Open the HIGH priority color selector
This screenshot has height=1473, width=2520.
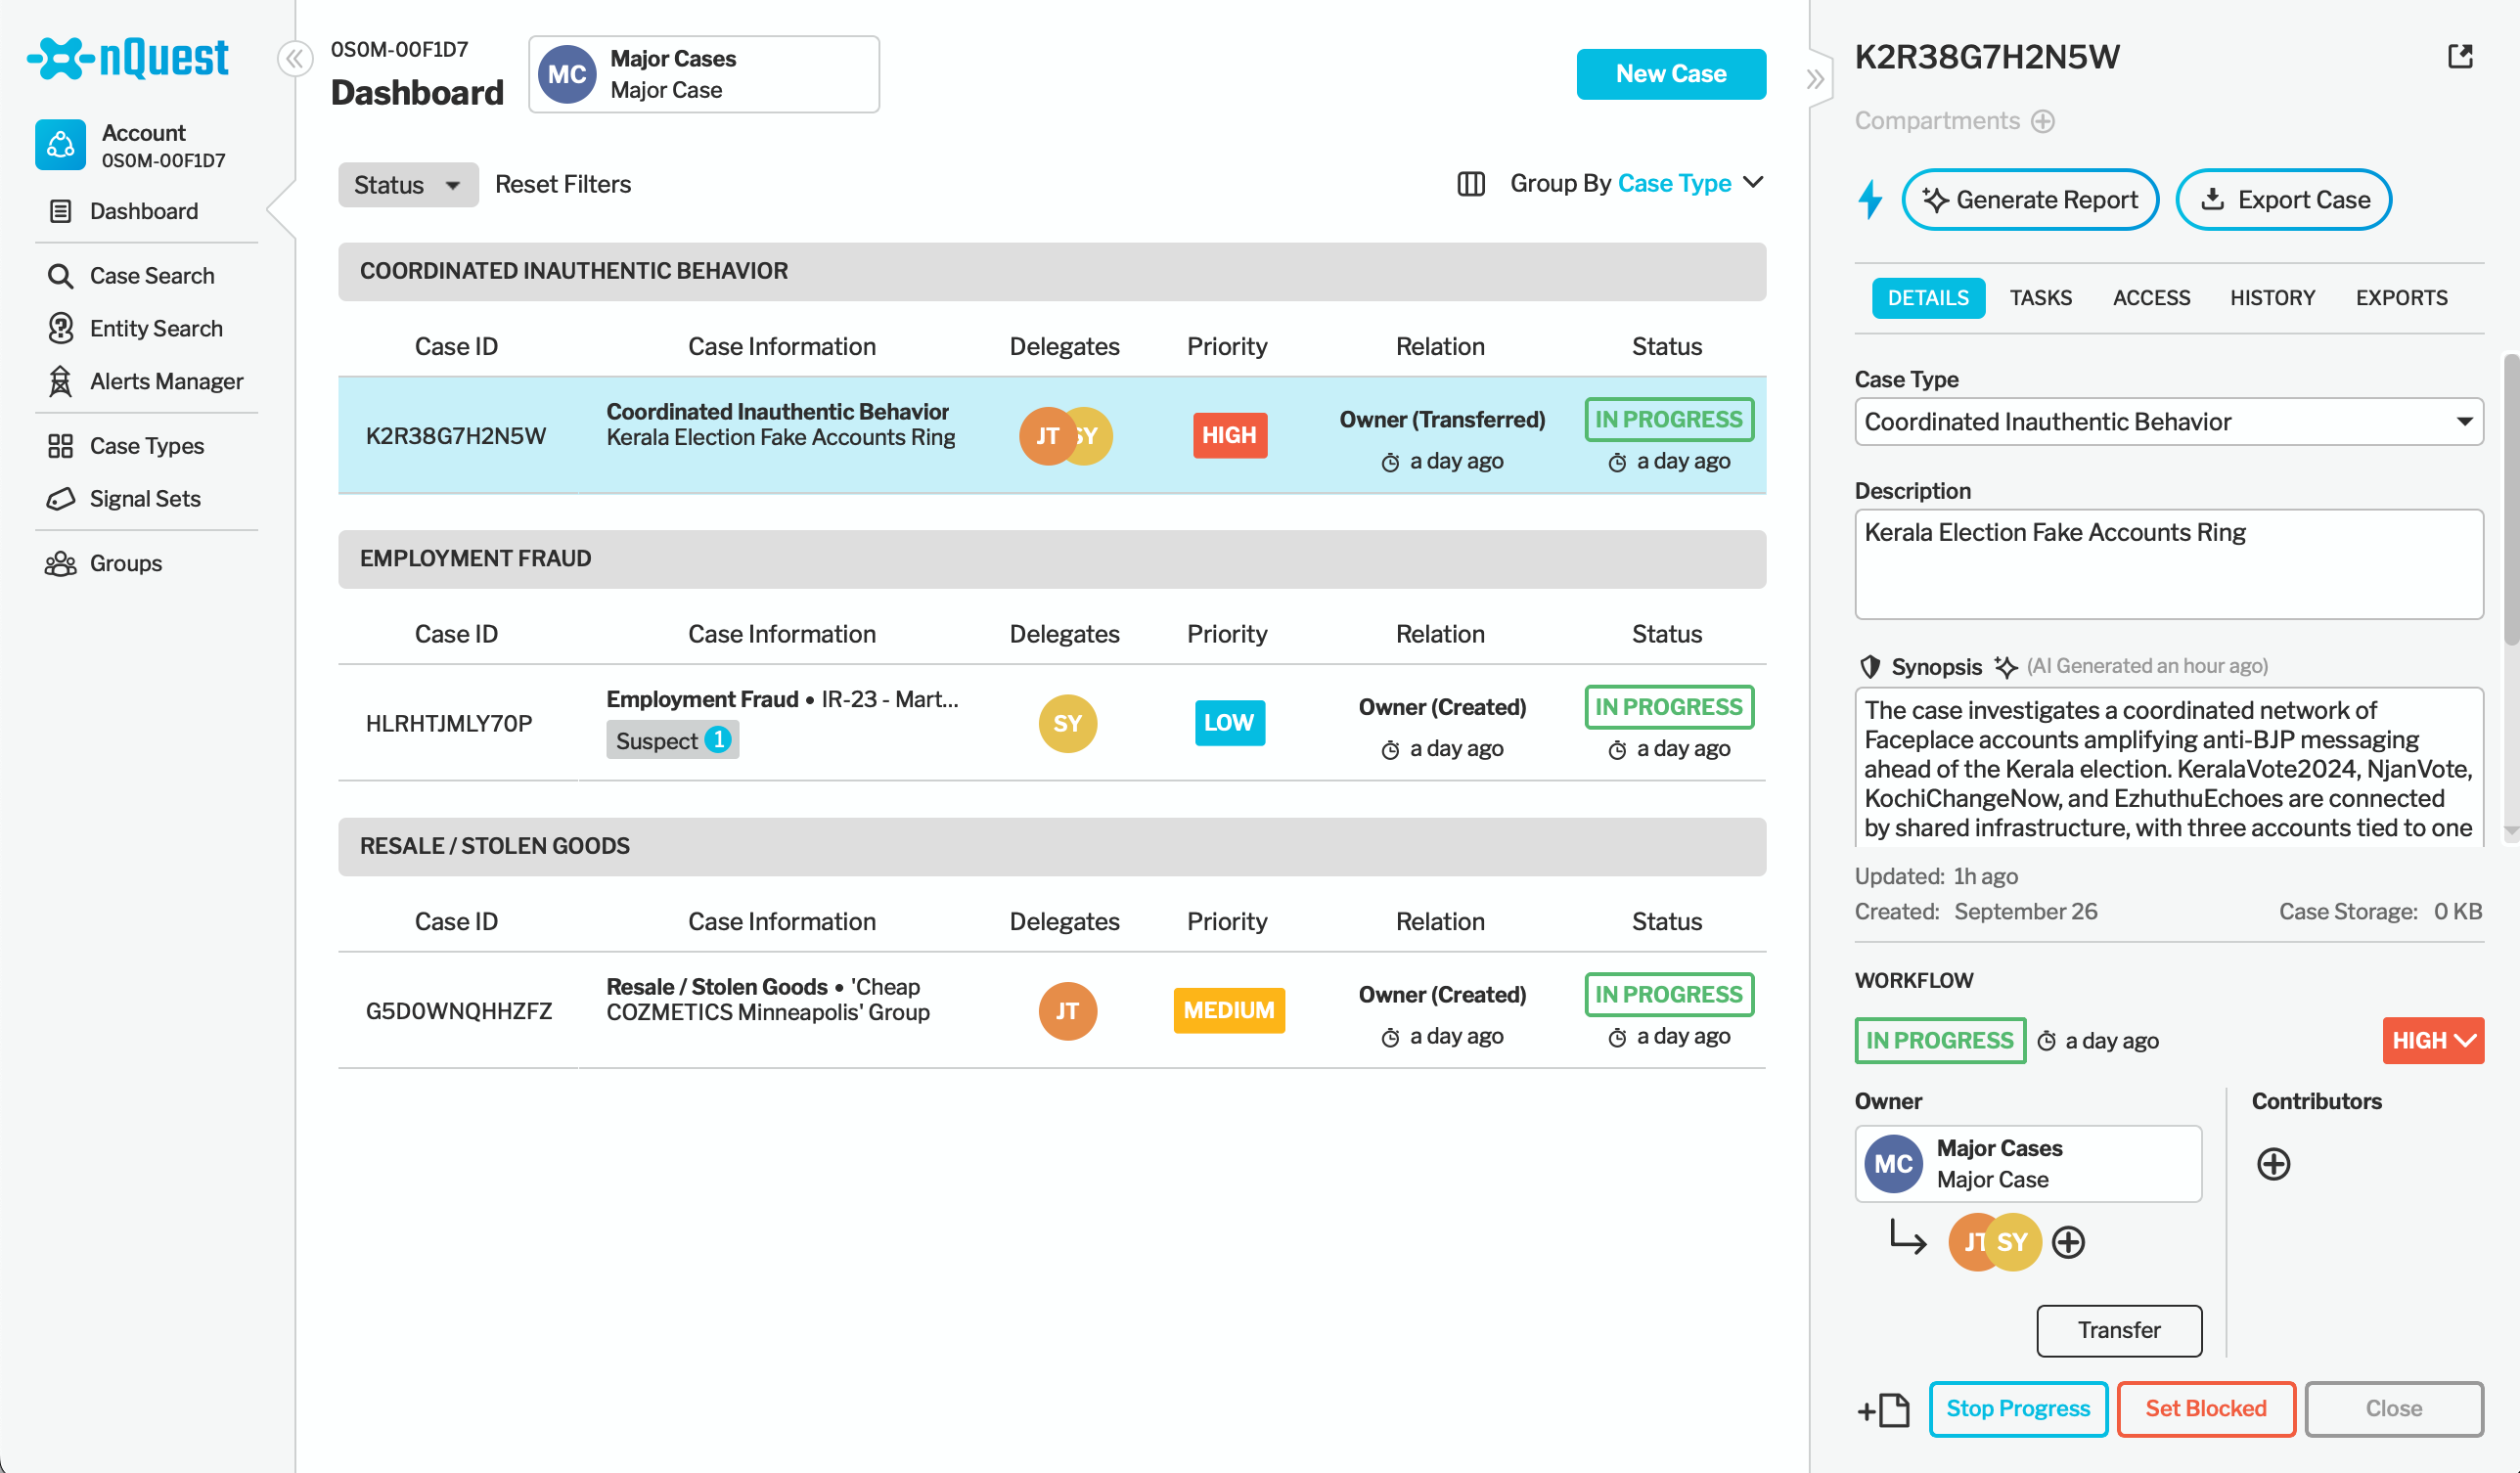coord(2432,1040)
